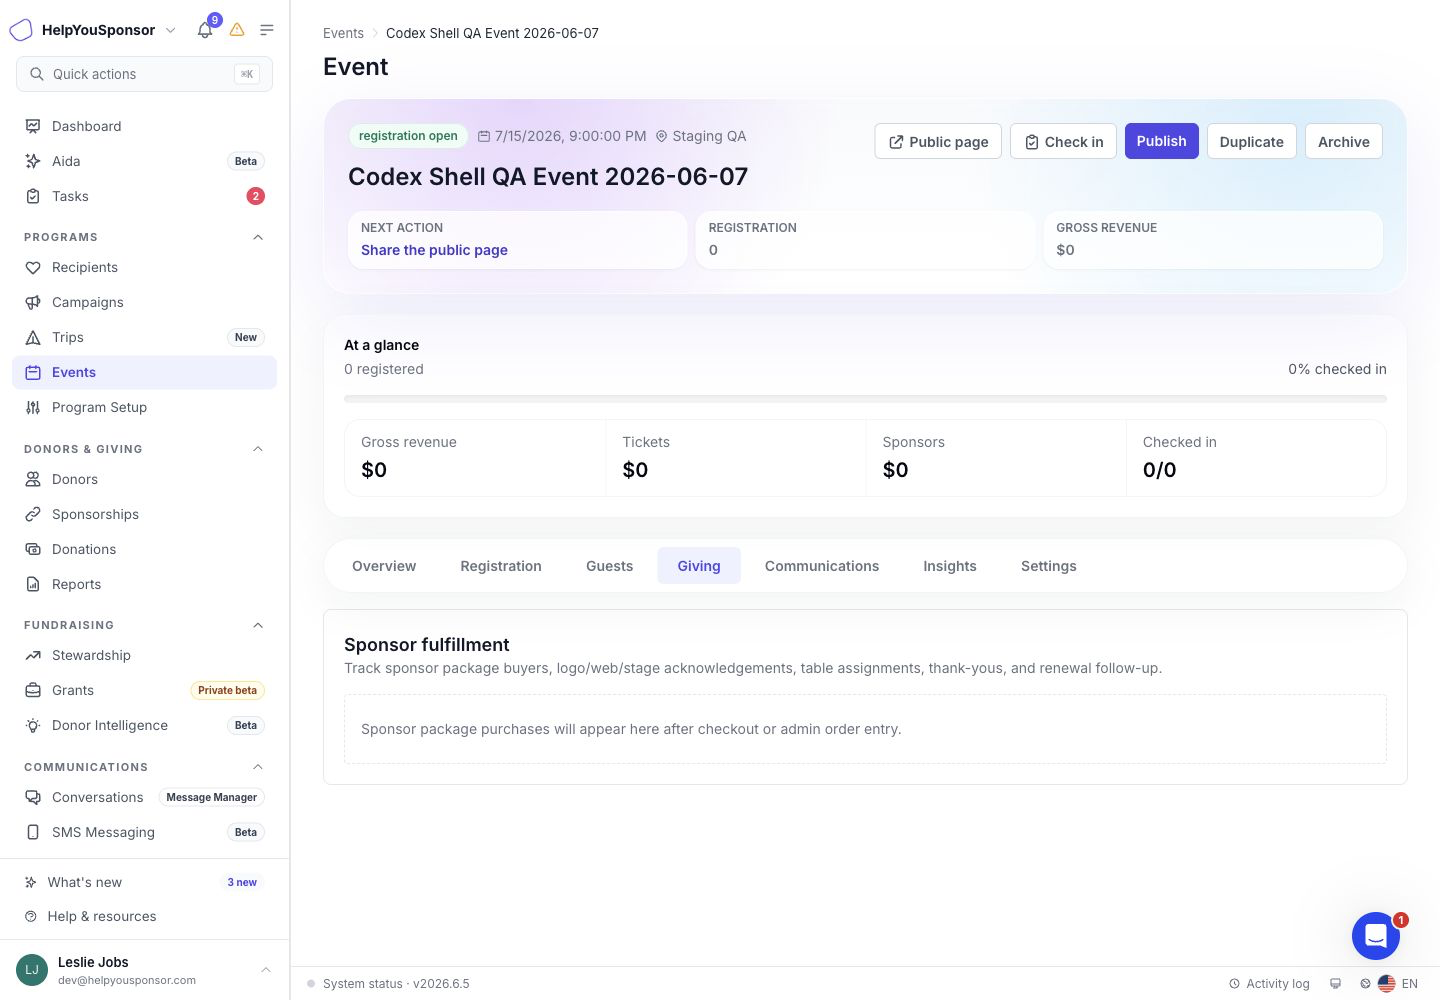Click the Donor Intelligence lightbulb icon
This screenshot has width=1440, height=1000.
coord(33,725)
